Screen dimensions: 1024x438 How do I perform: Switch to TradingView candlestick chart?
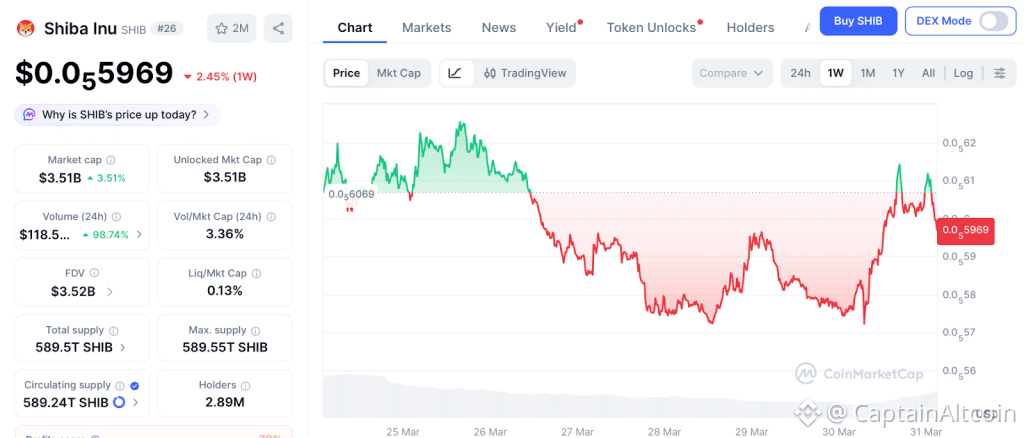524,73
